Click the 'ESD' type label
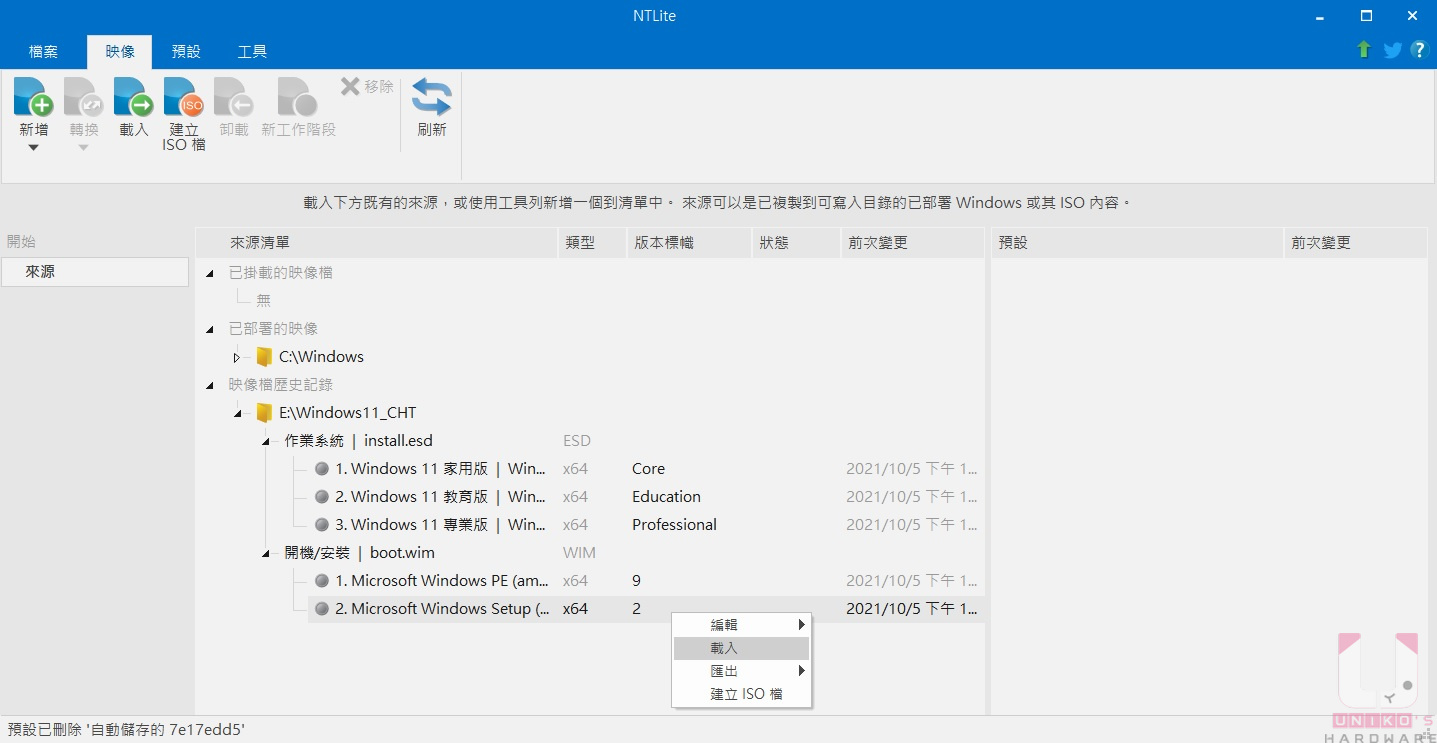Viewport: 1437px width, 743px height. point(577,441)
